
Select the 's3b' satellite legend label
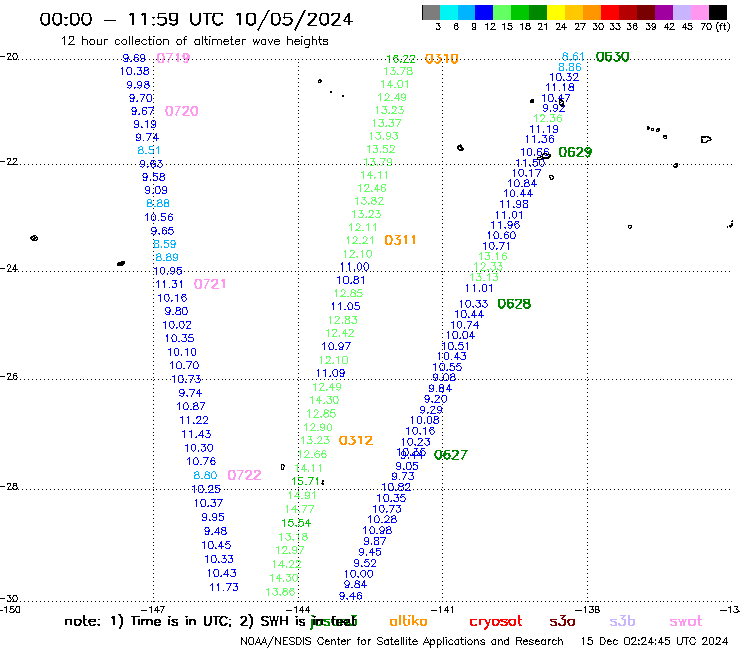[x=622, y=621]
